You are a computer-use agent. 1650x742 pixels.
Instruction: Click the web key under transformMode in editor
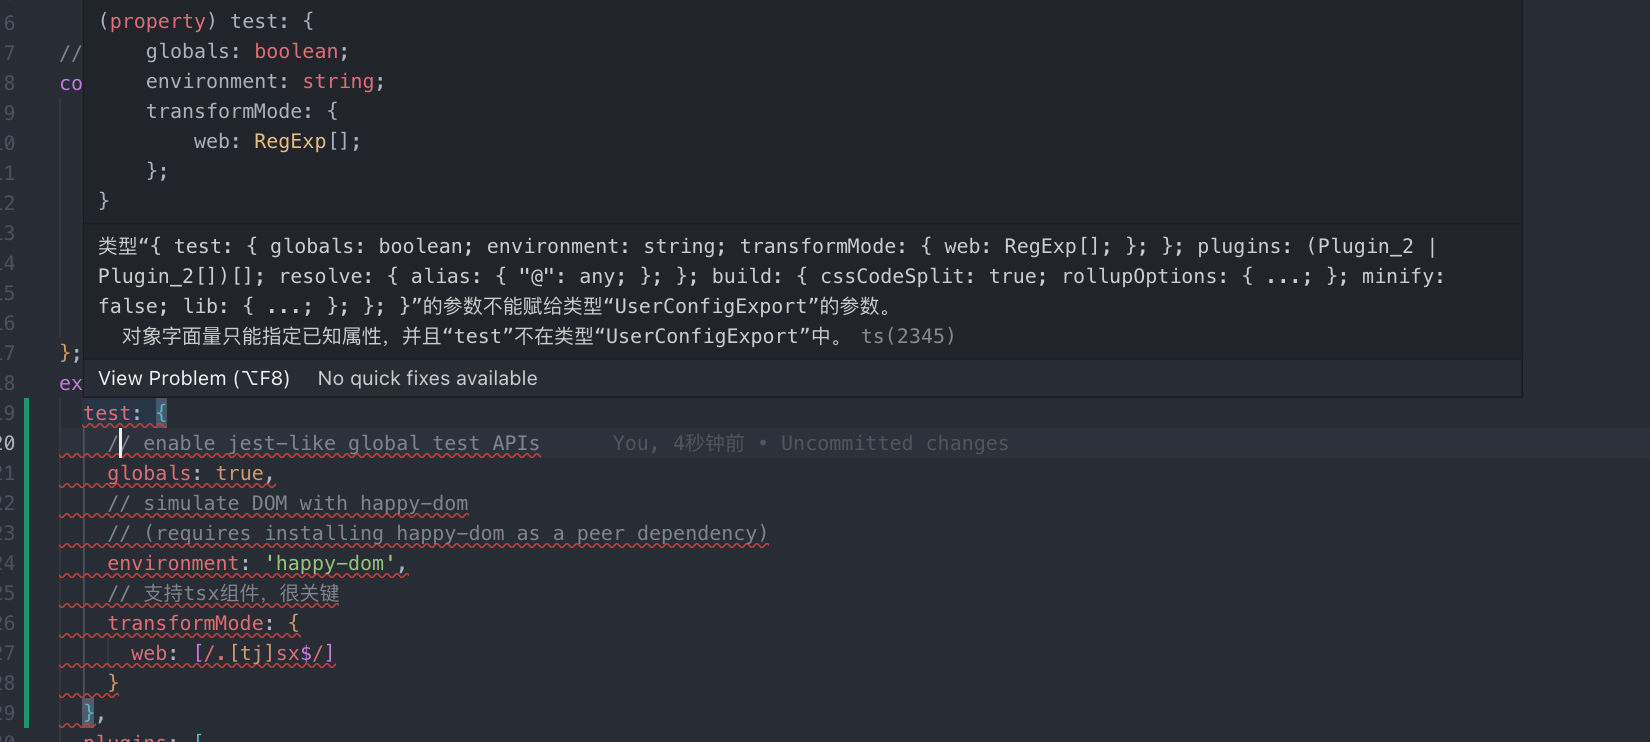pos(148,653)
